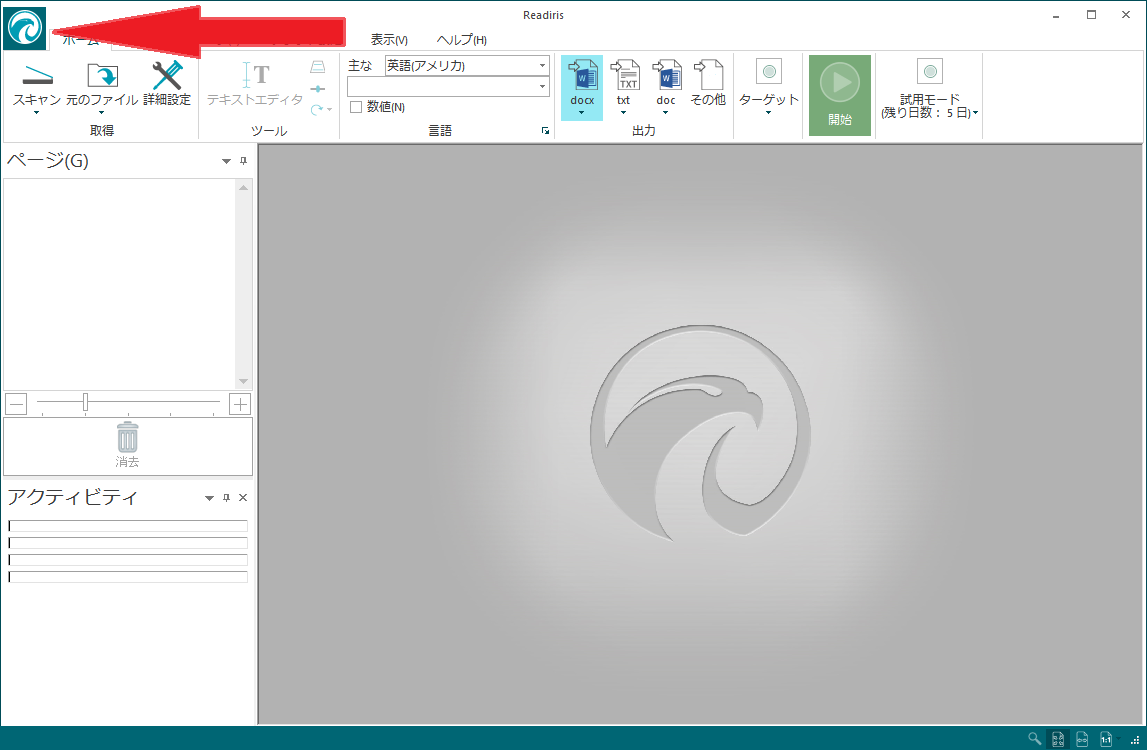Open the 英語(アメリカ) main language combo box
This screenshot has height=750, width=1147.
[x=467, y=66]
